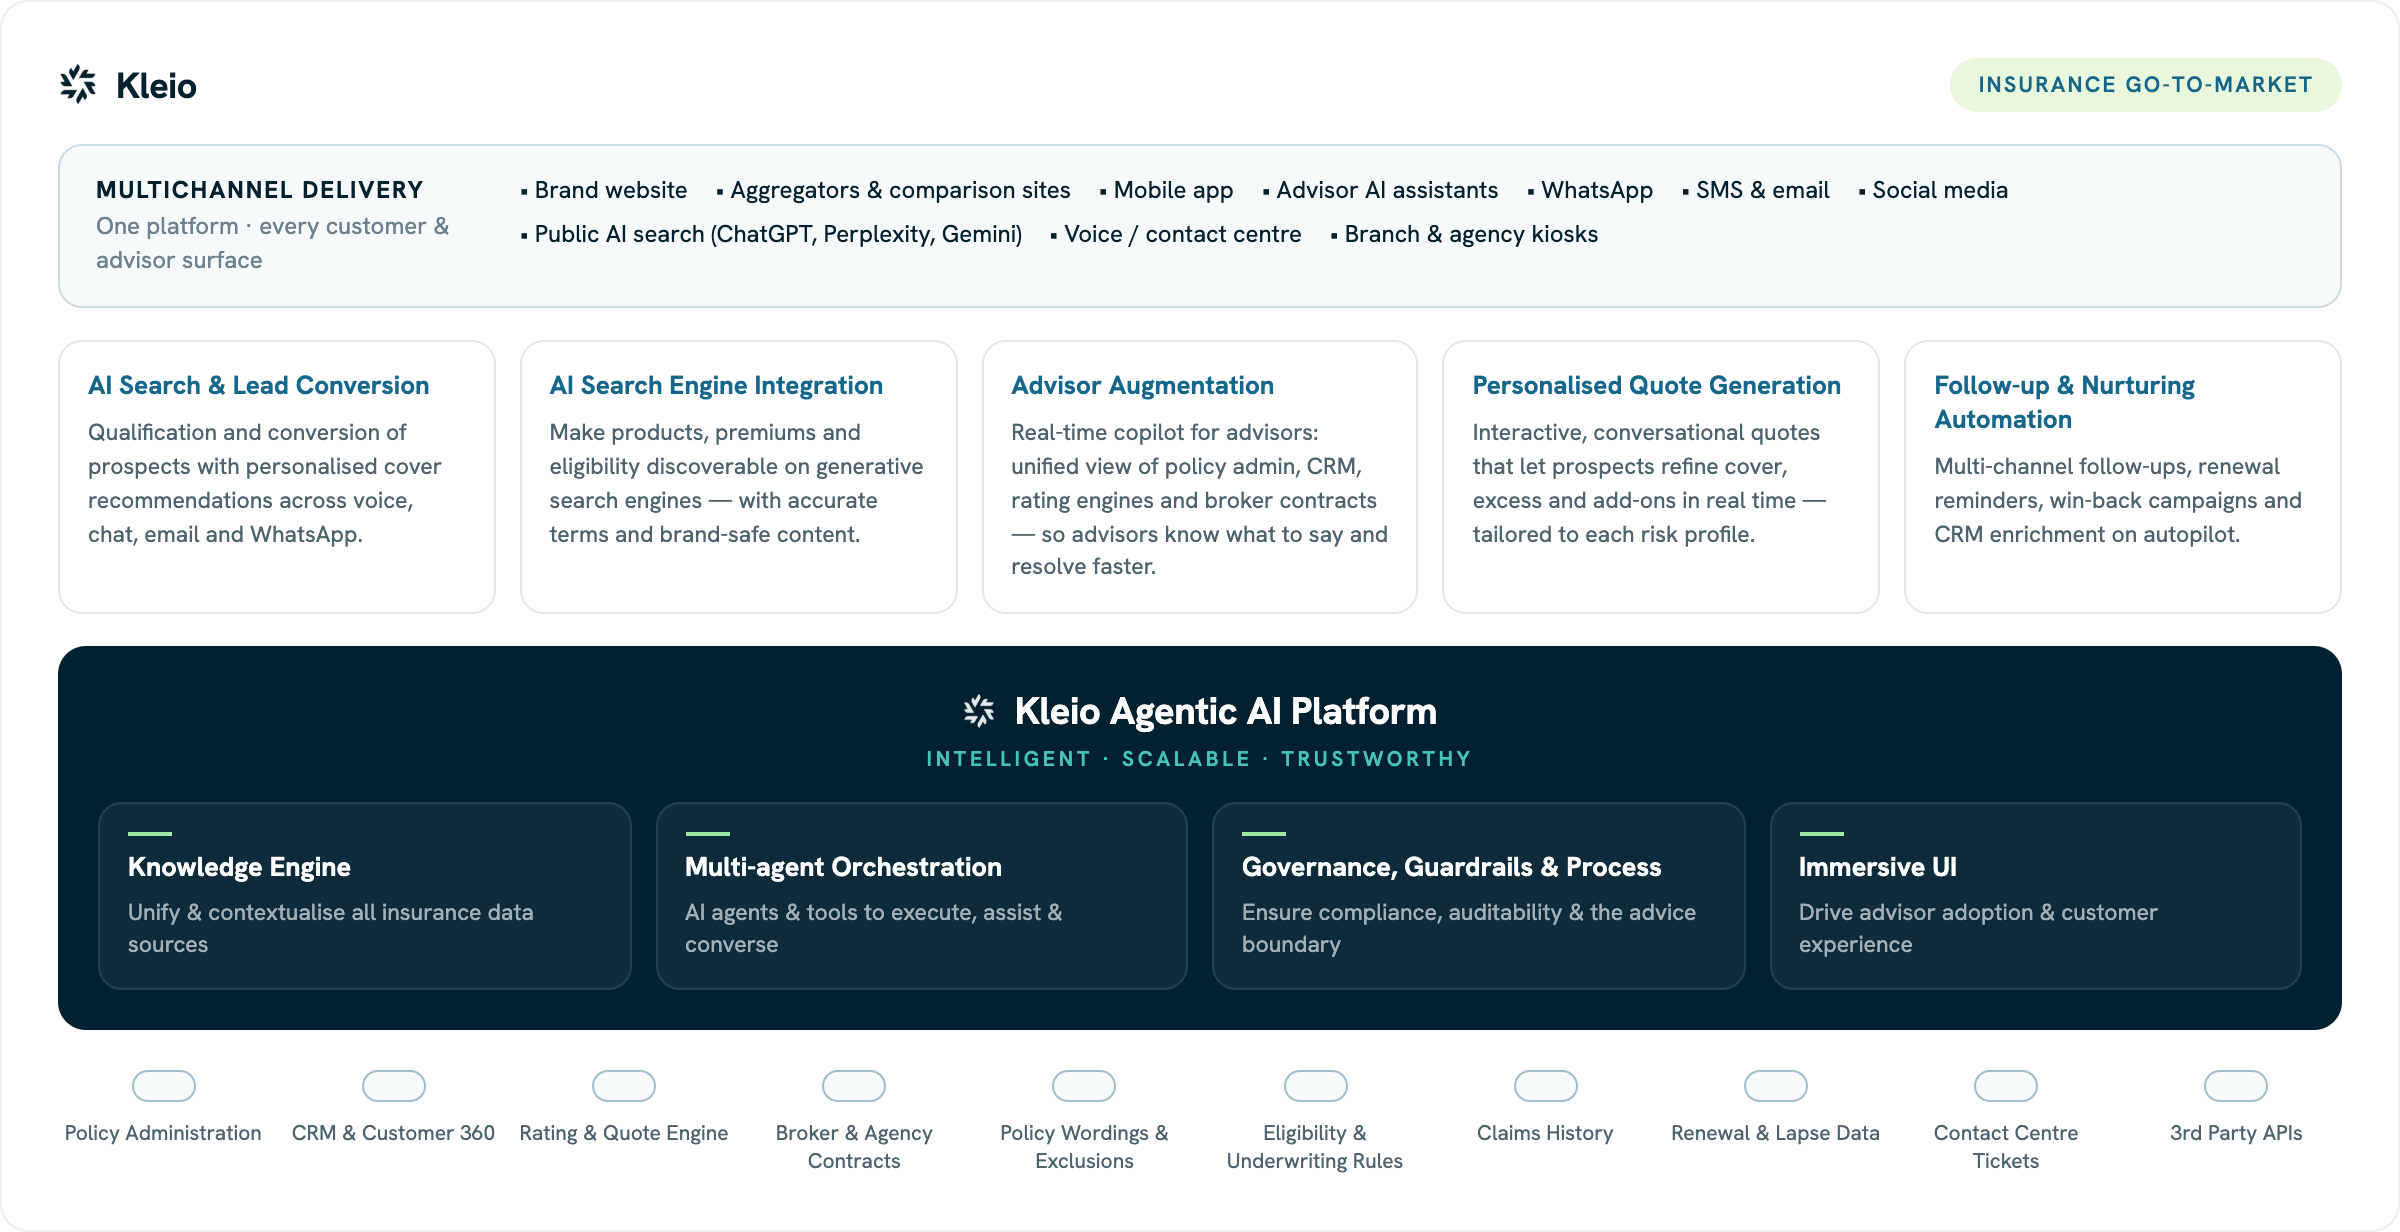
Task: Click the 'INTELLIGENT' tagline word
Action: [1008, 759]
